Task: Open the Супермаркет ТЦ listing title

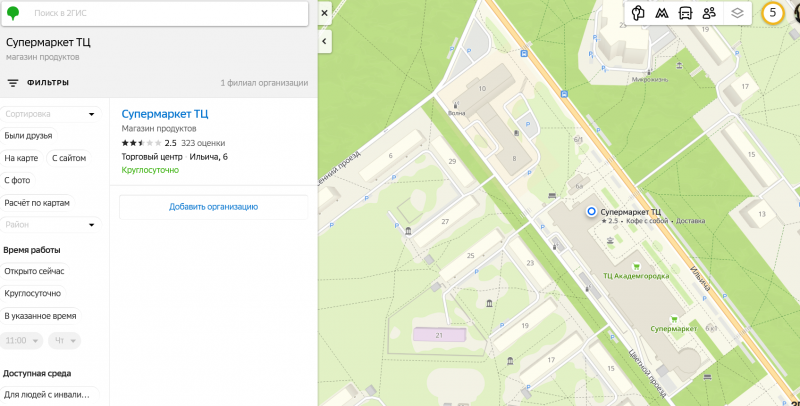Action: point(164,114)
